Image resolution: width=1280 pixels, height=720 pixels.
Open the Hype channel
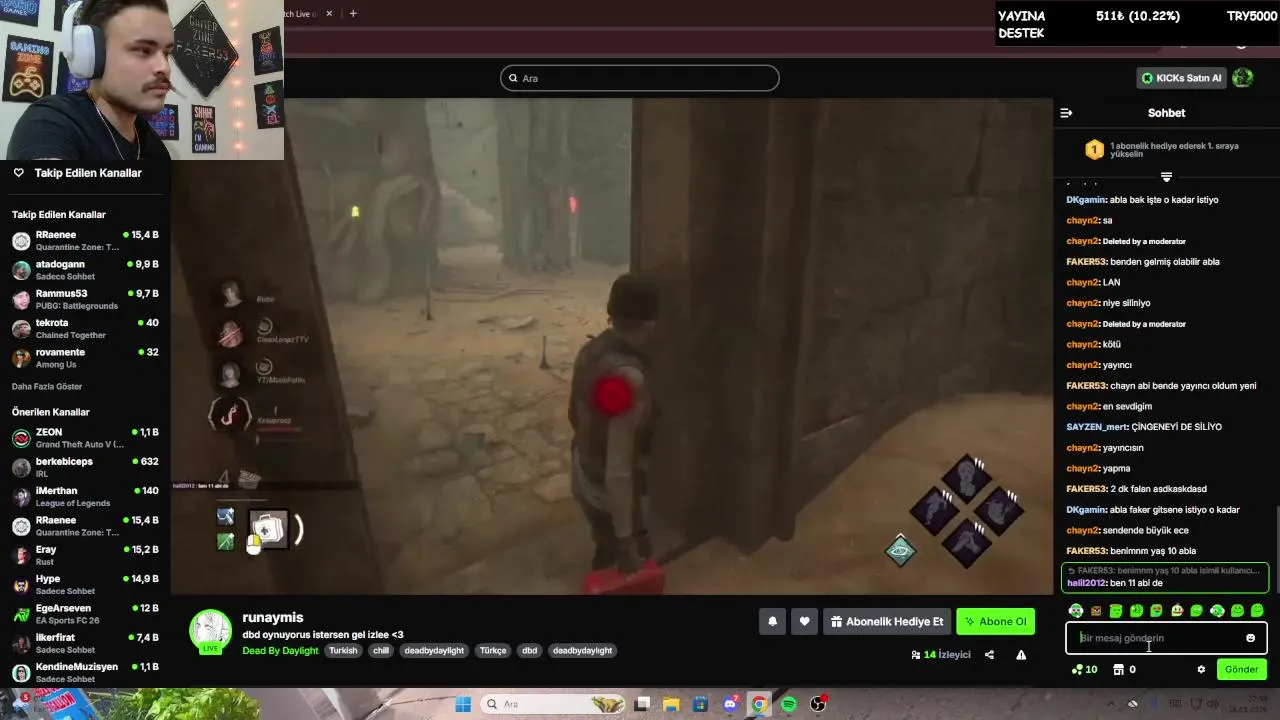85,584
